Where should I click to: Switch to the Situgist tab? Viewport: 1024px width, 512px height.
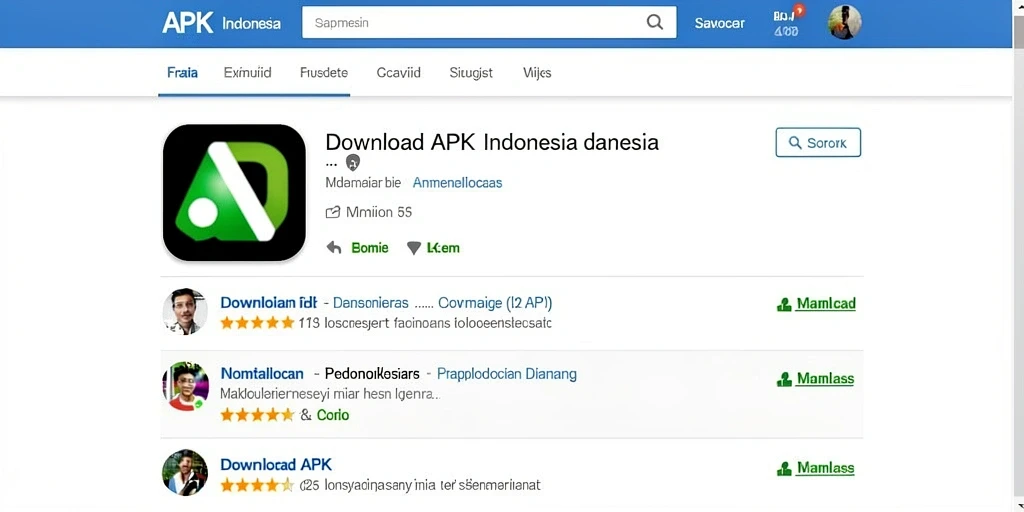pos(471,72)
